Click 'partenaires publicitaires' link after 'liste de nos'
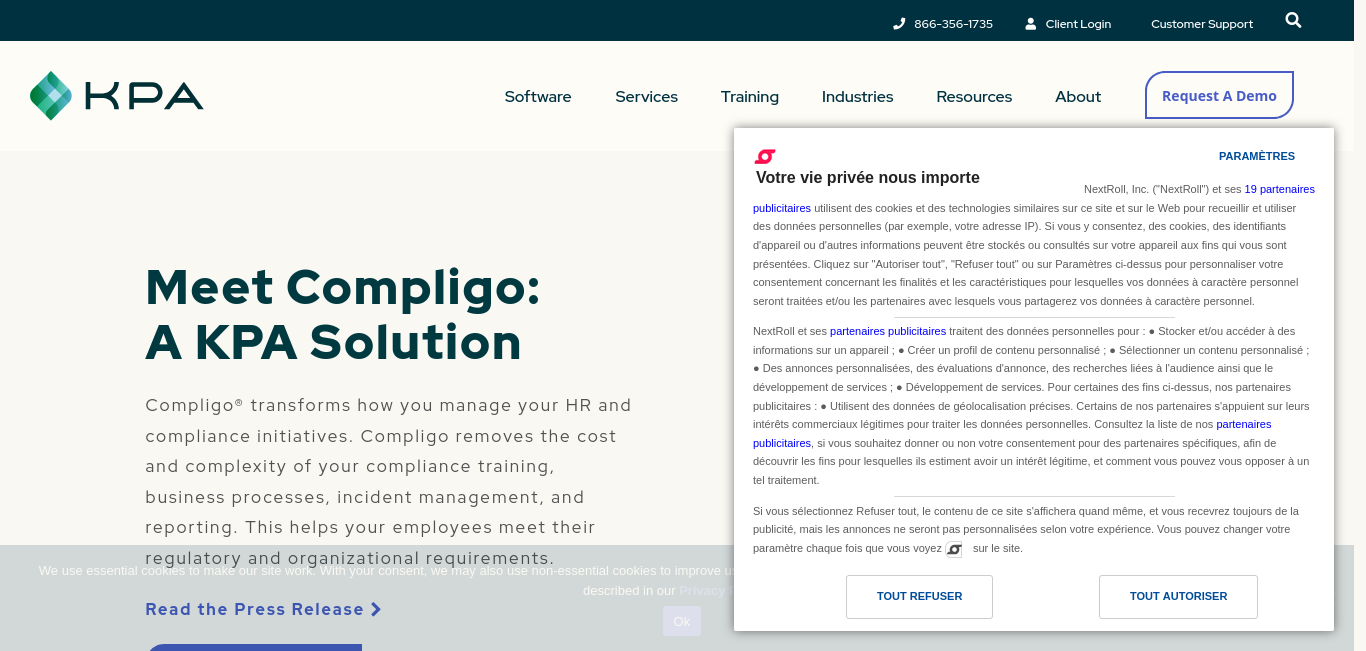Viewport: 1366px width, 651px height. [x=1244, y=424]
